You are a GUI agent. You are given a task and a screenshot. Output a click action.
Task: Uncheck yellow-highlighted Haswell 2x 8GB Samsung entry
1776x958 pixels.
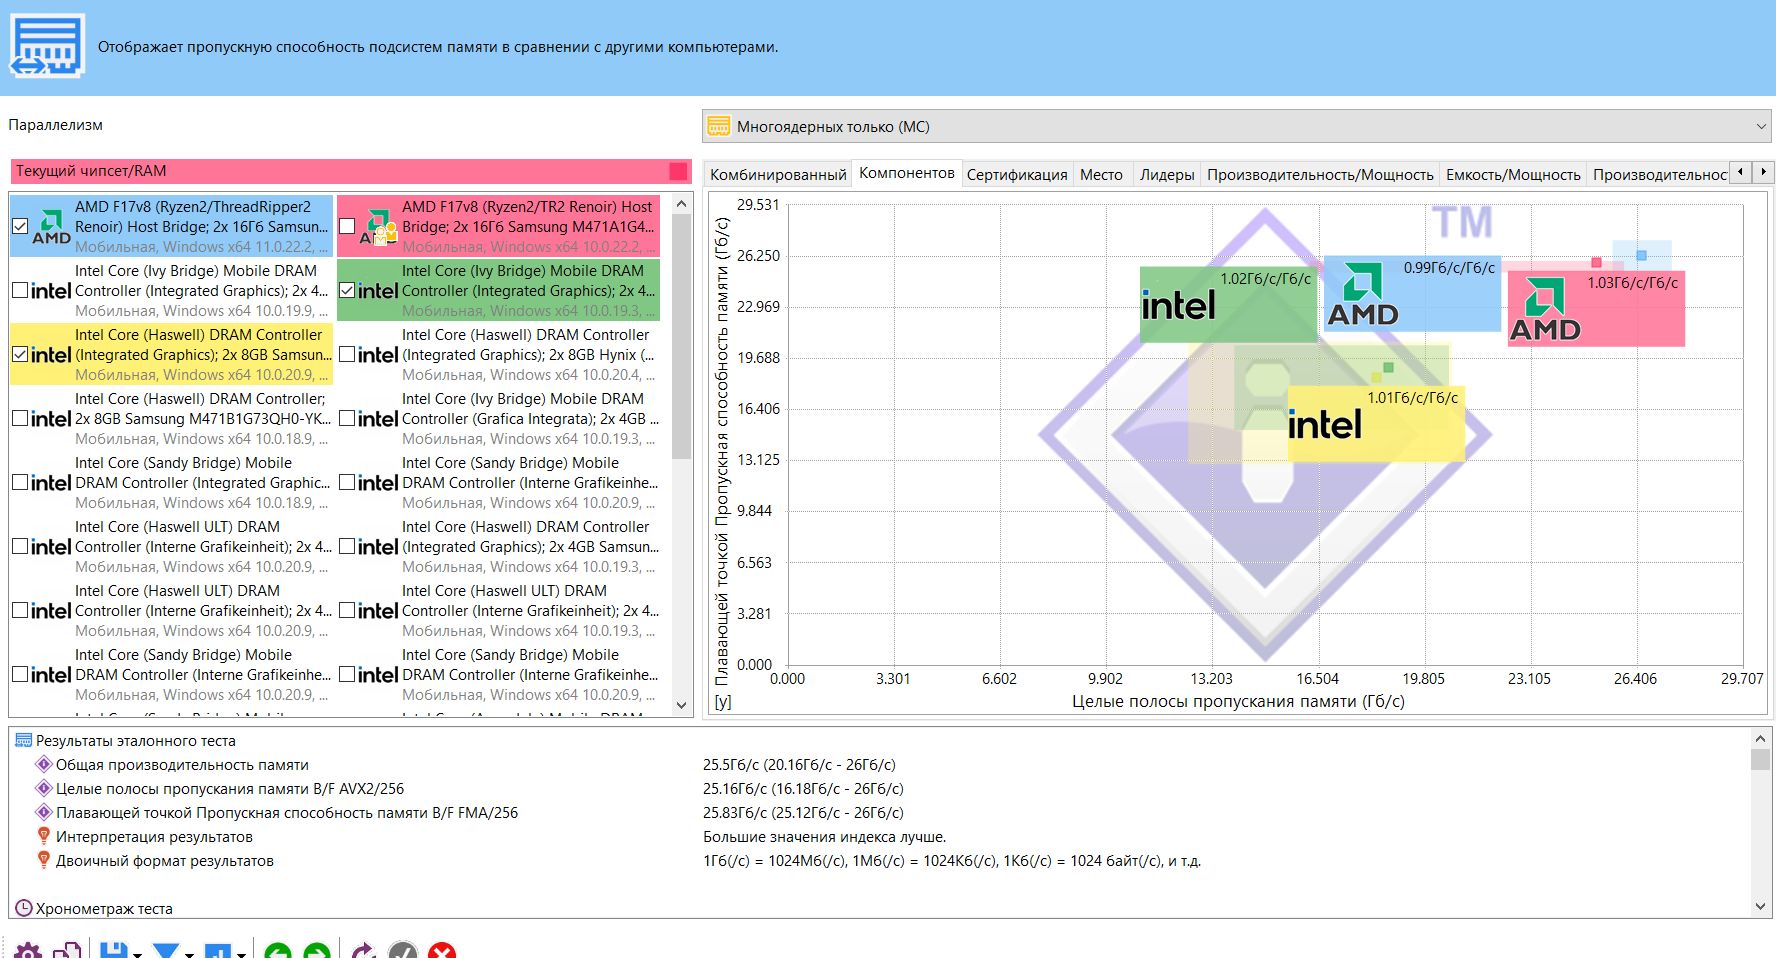click(20, 354)
